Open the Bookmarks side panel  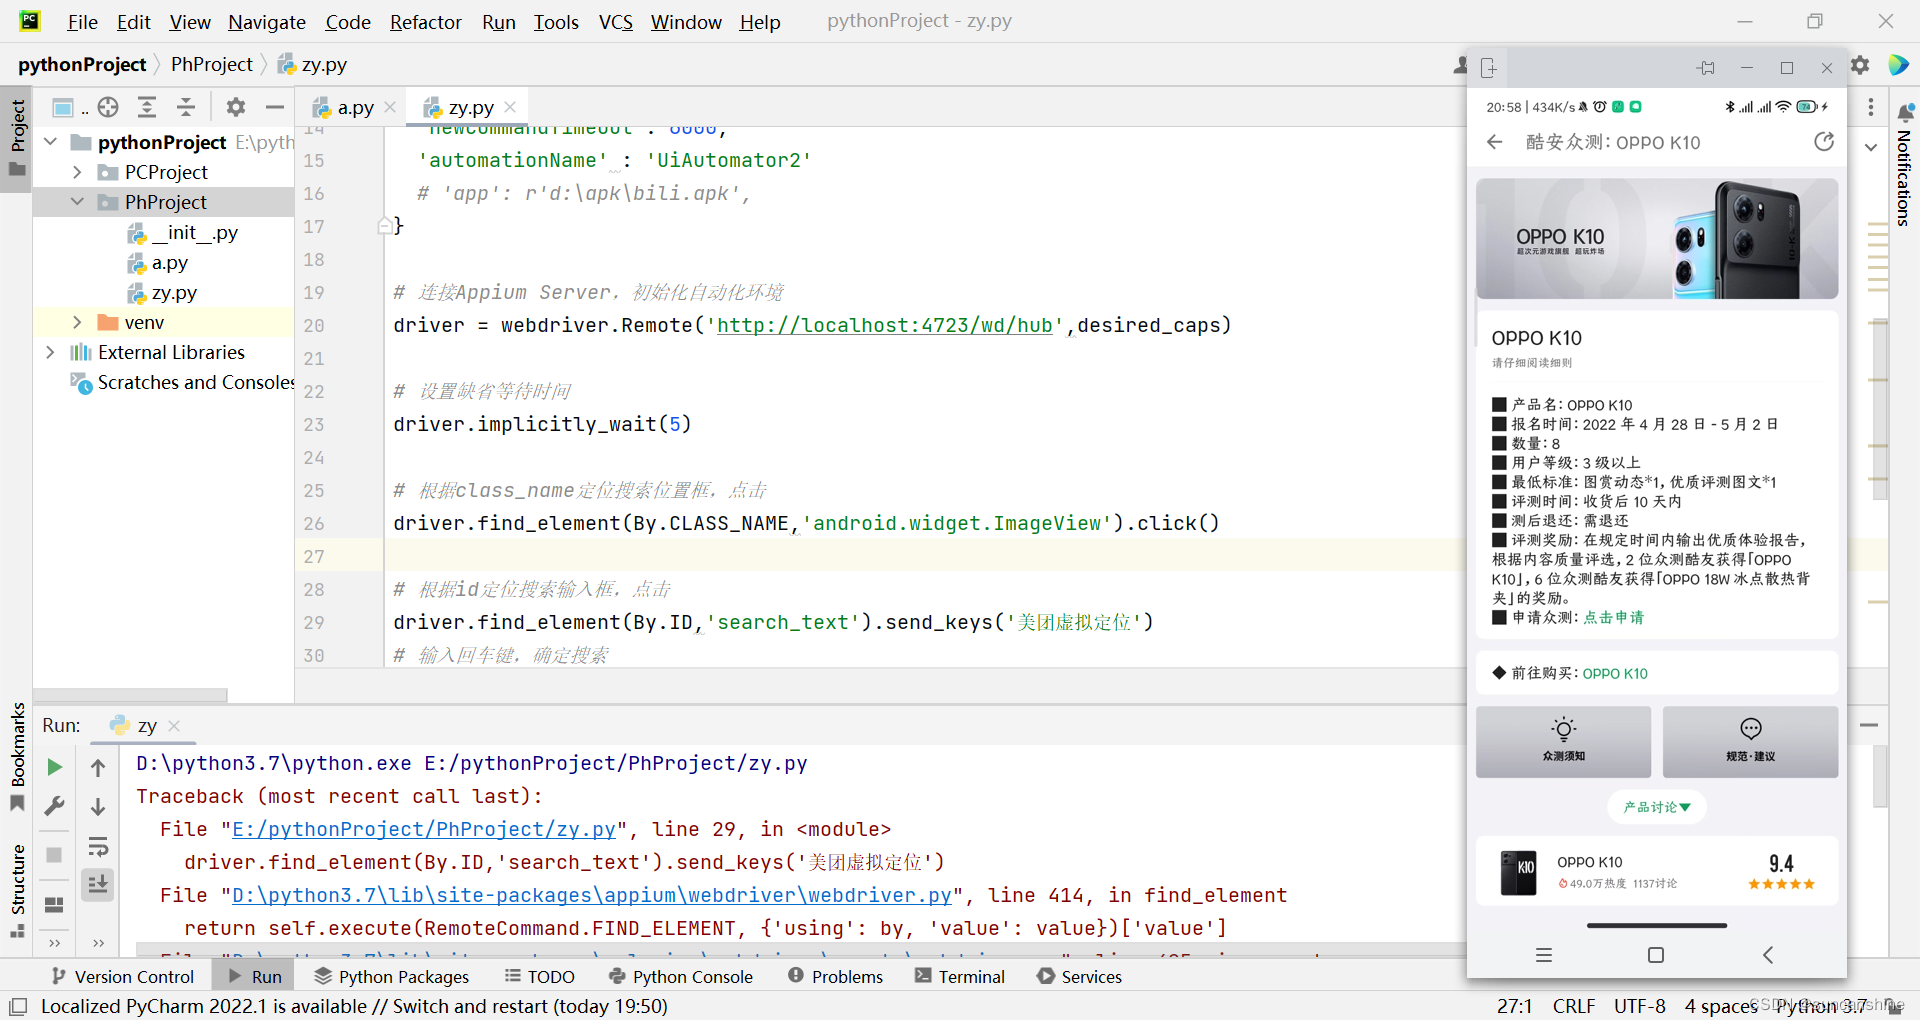[17, 756]
